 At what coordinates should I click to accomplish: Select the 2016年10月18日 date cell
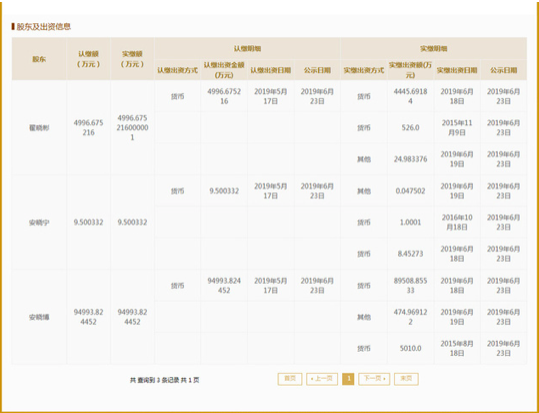click(457, 222)
